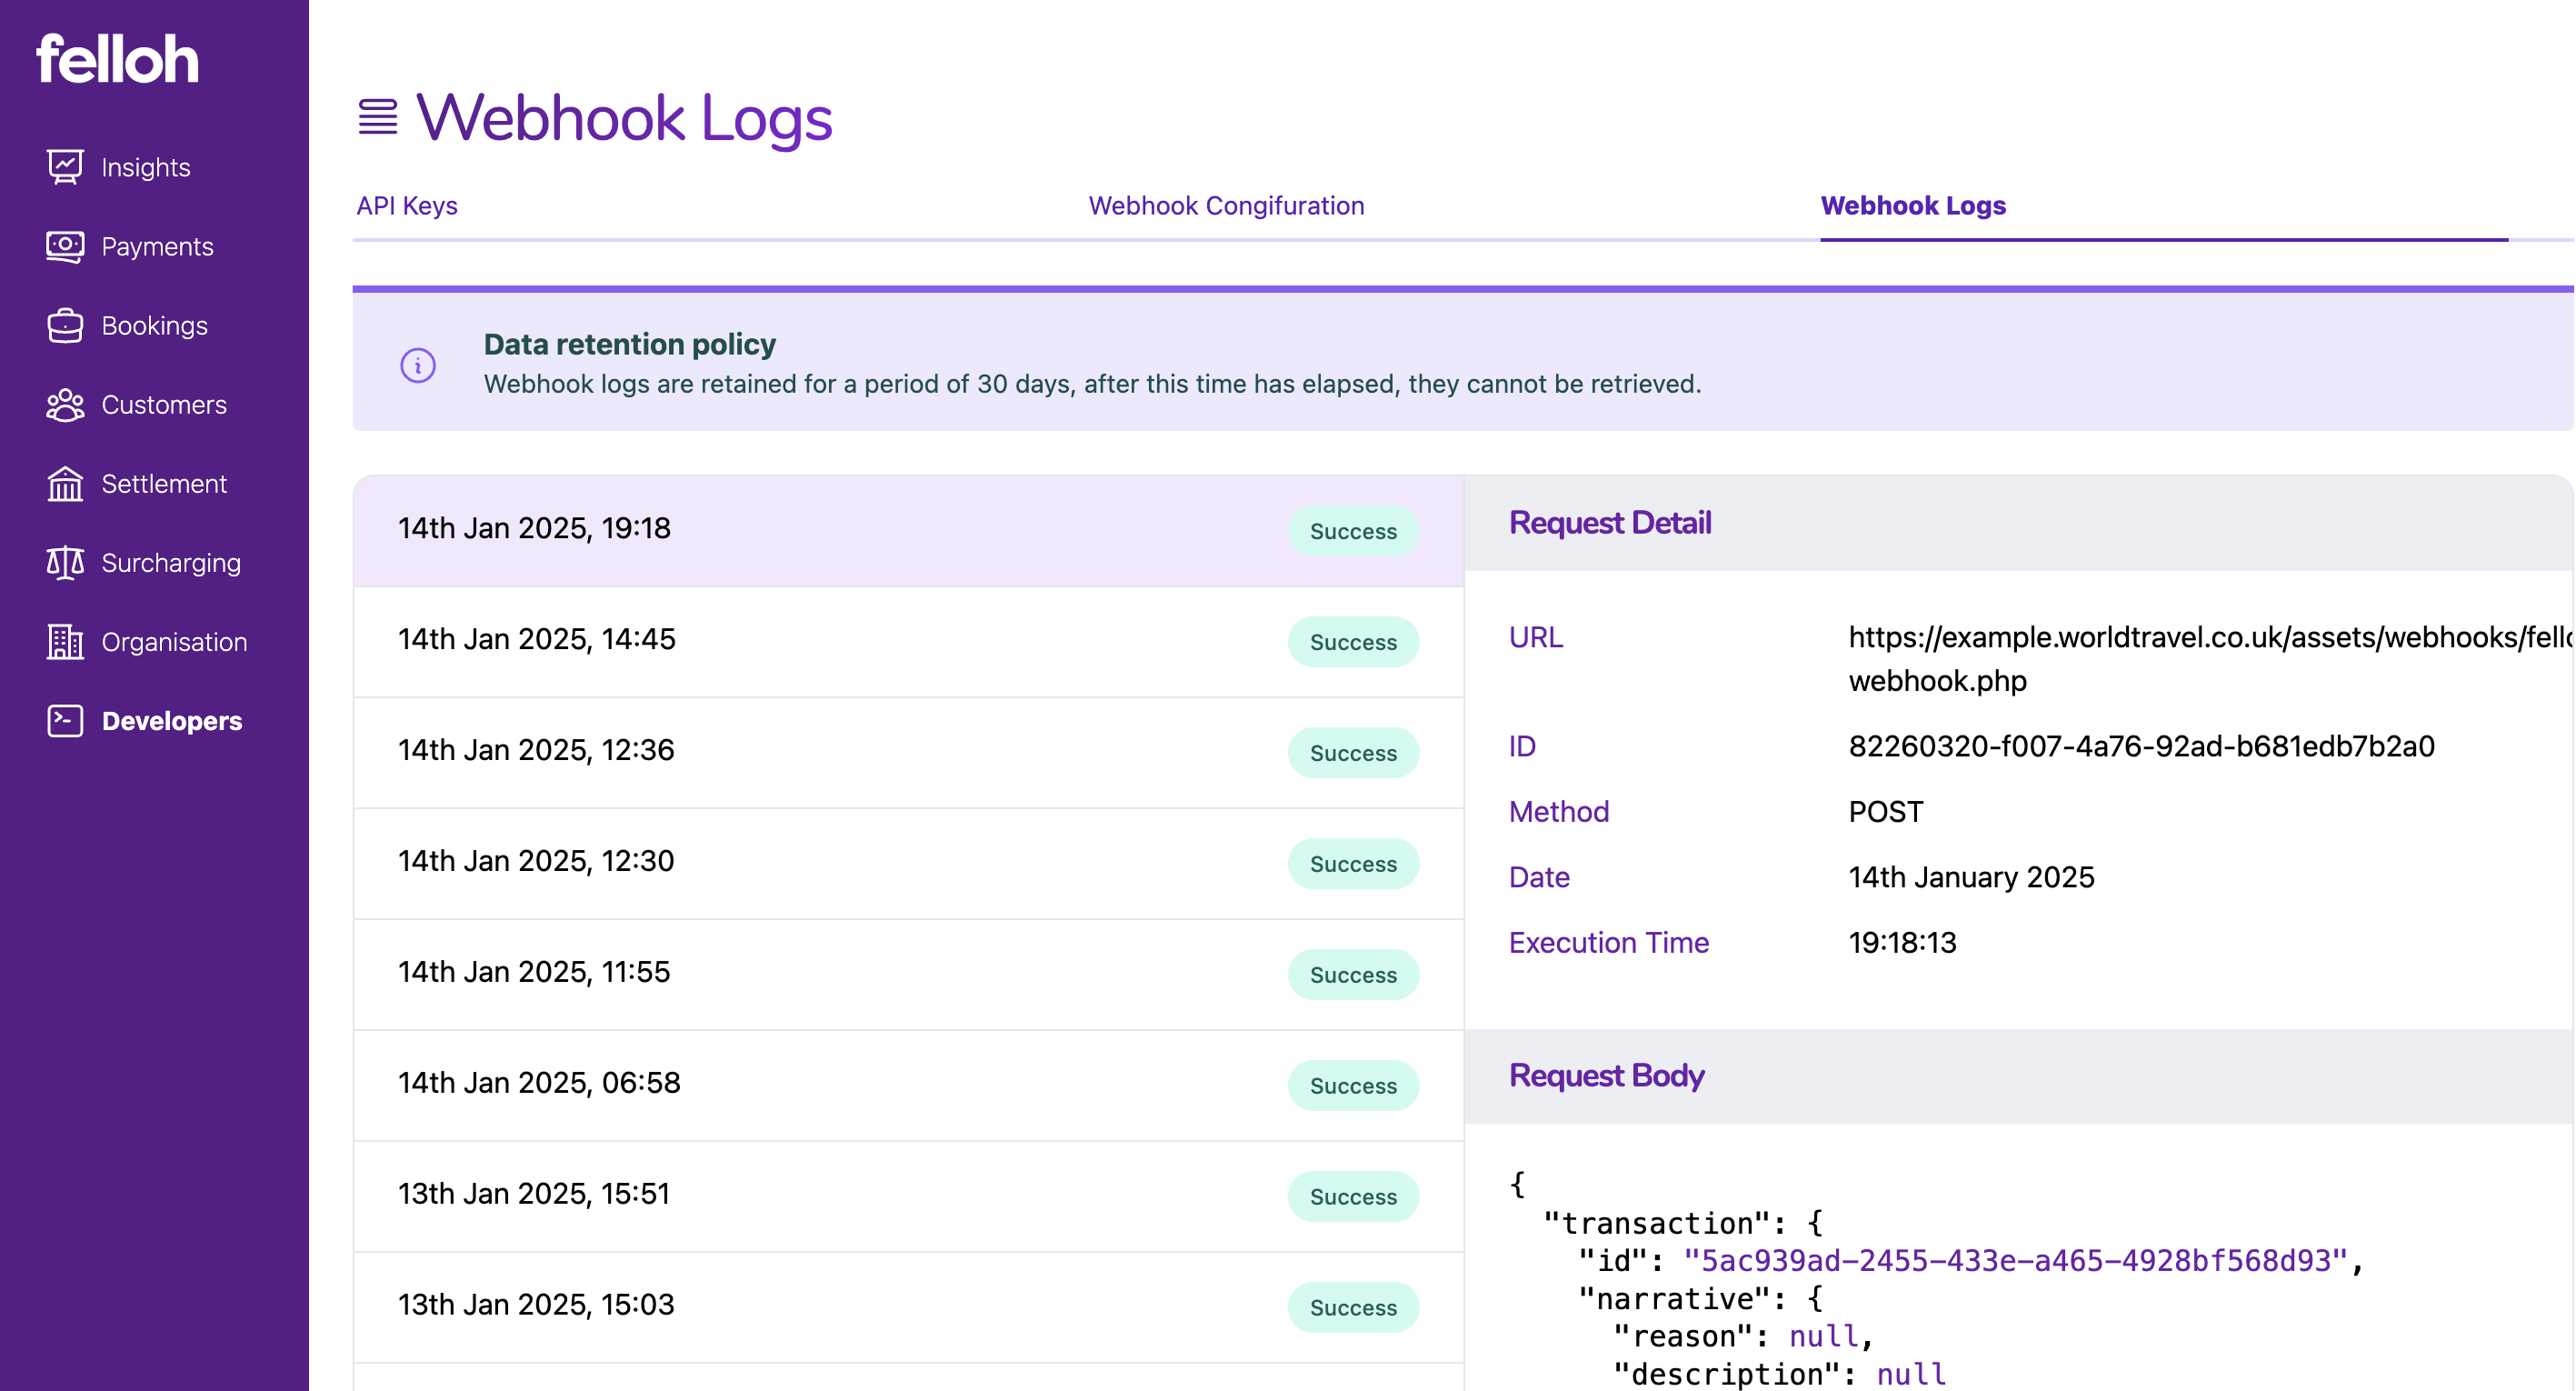Image resolution: width=2576 pixels, height=1391 pixels.
Task: Open Insights chart icon in sidebar
Action: coord(65,167)
